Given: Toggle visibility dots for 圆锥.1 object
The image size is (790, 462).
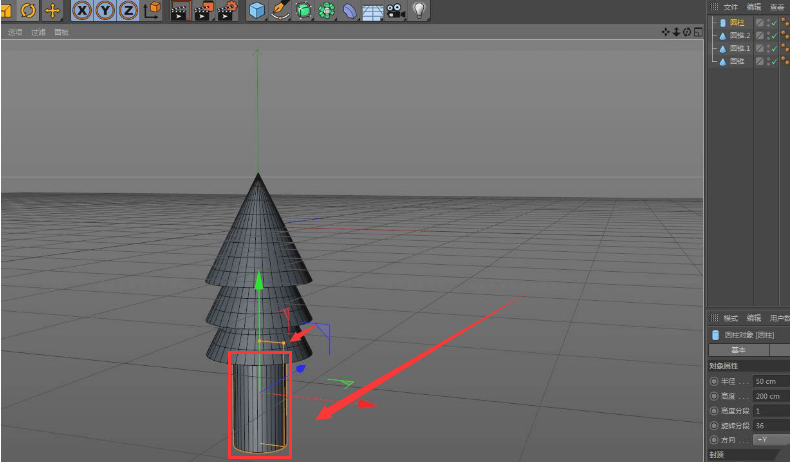Looking at the screenshot, I should [768, 48].
